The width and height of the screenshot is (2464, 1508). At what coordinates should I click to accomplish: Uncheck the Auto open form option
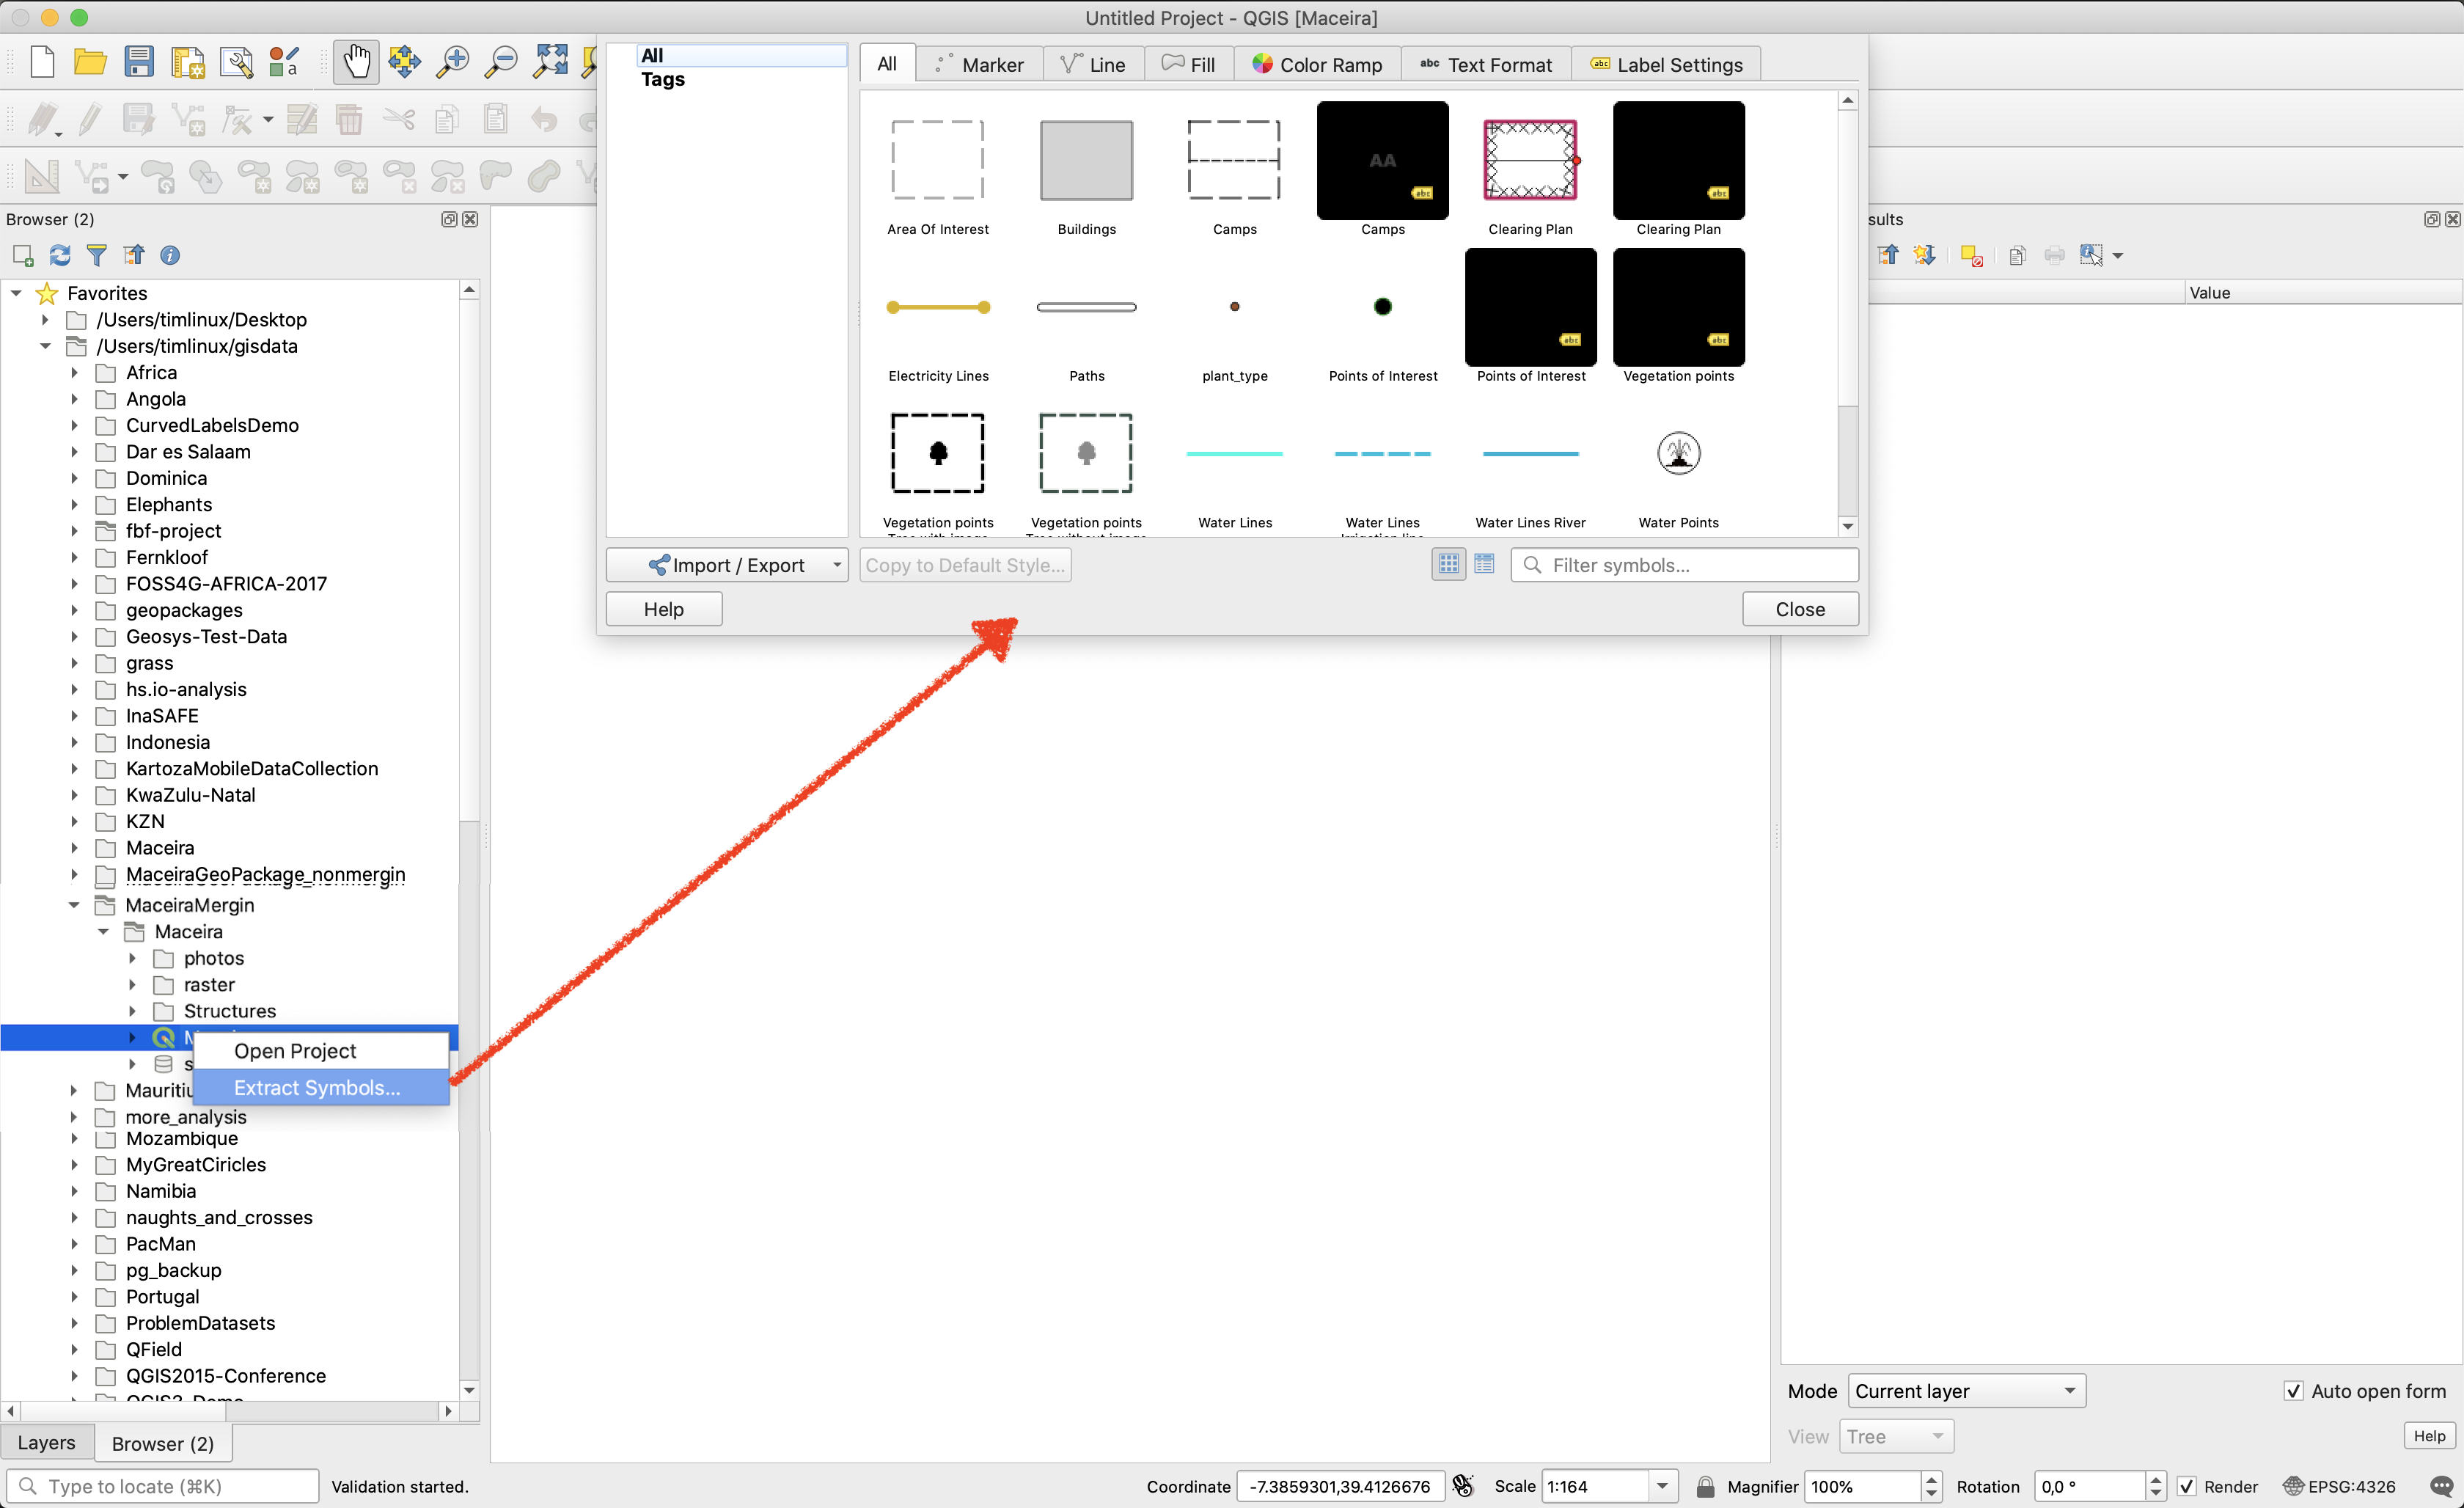2294,1391
